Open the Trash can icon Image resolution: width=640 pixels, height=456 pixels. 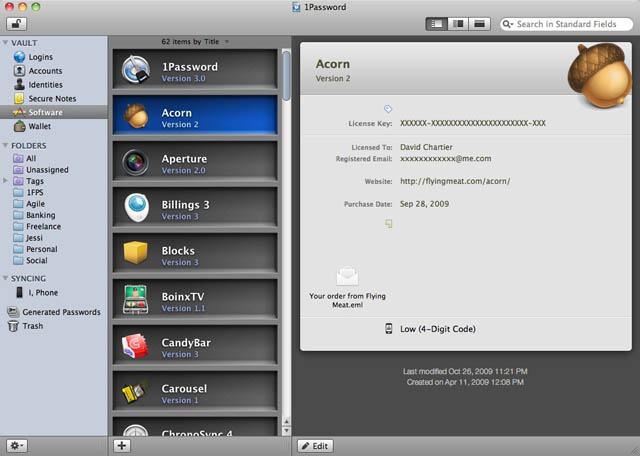click(x=13, y=326)
